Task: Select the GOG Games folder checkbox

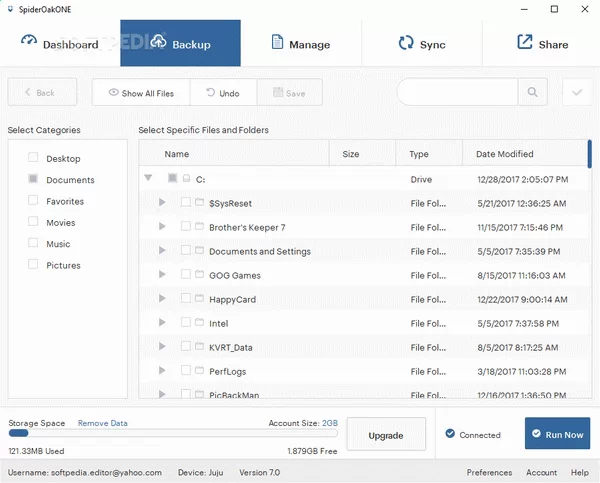Action: [186, 274]
